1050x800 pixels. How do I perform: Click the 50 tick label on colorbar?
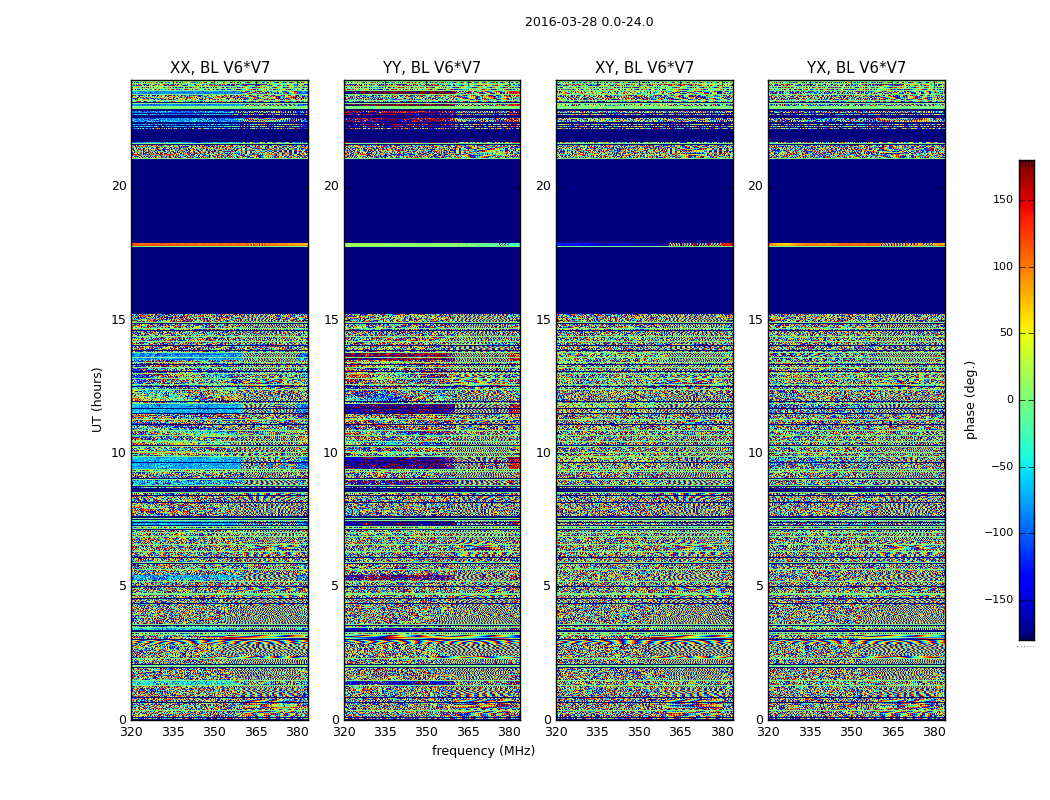pyautogui.click(x=1005, y=333)
